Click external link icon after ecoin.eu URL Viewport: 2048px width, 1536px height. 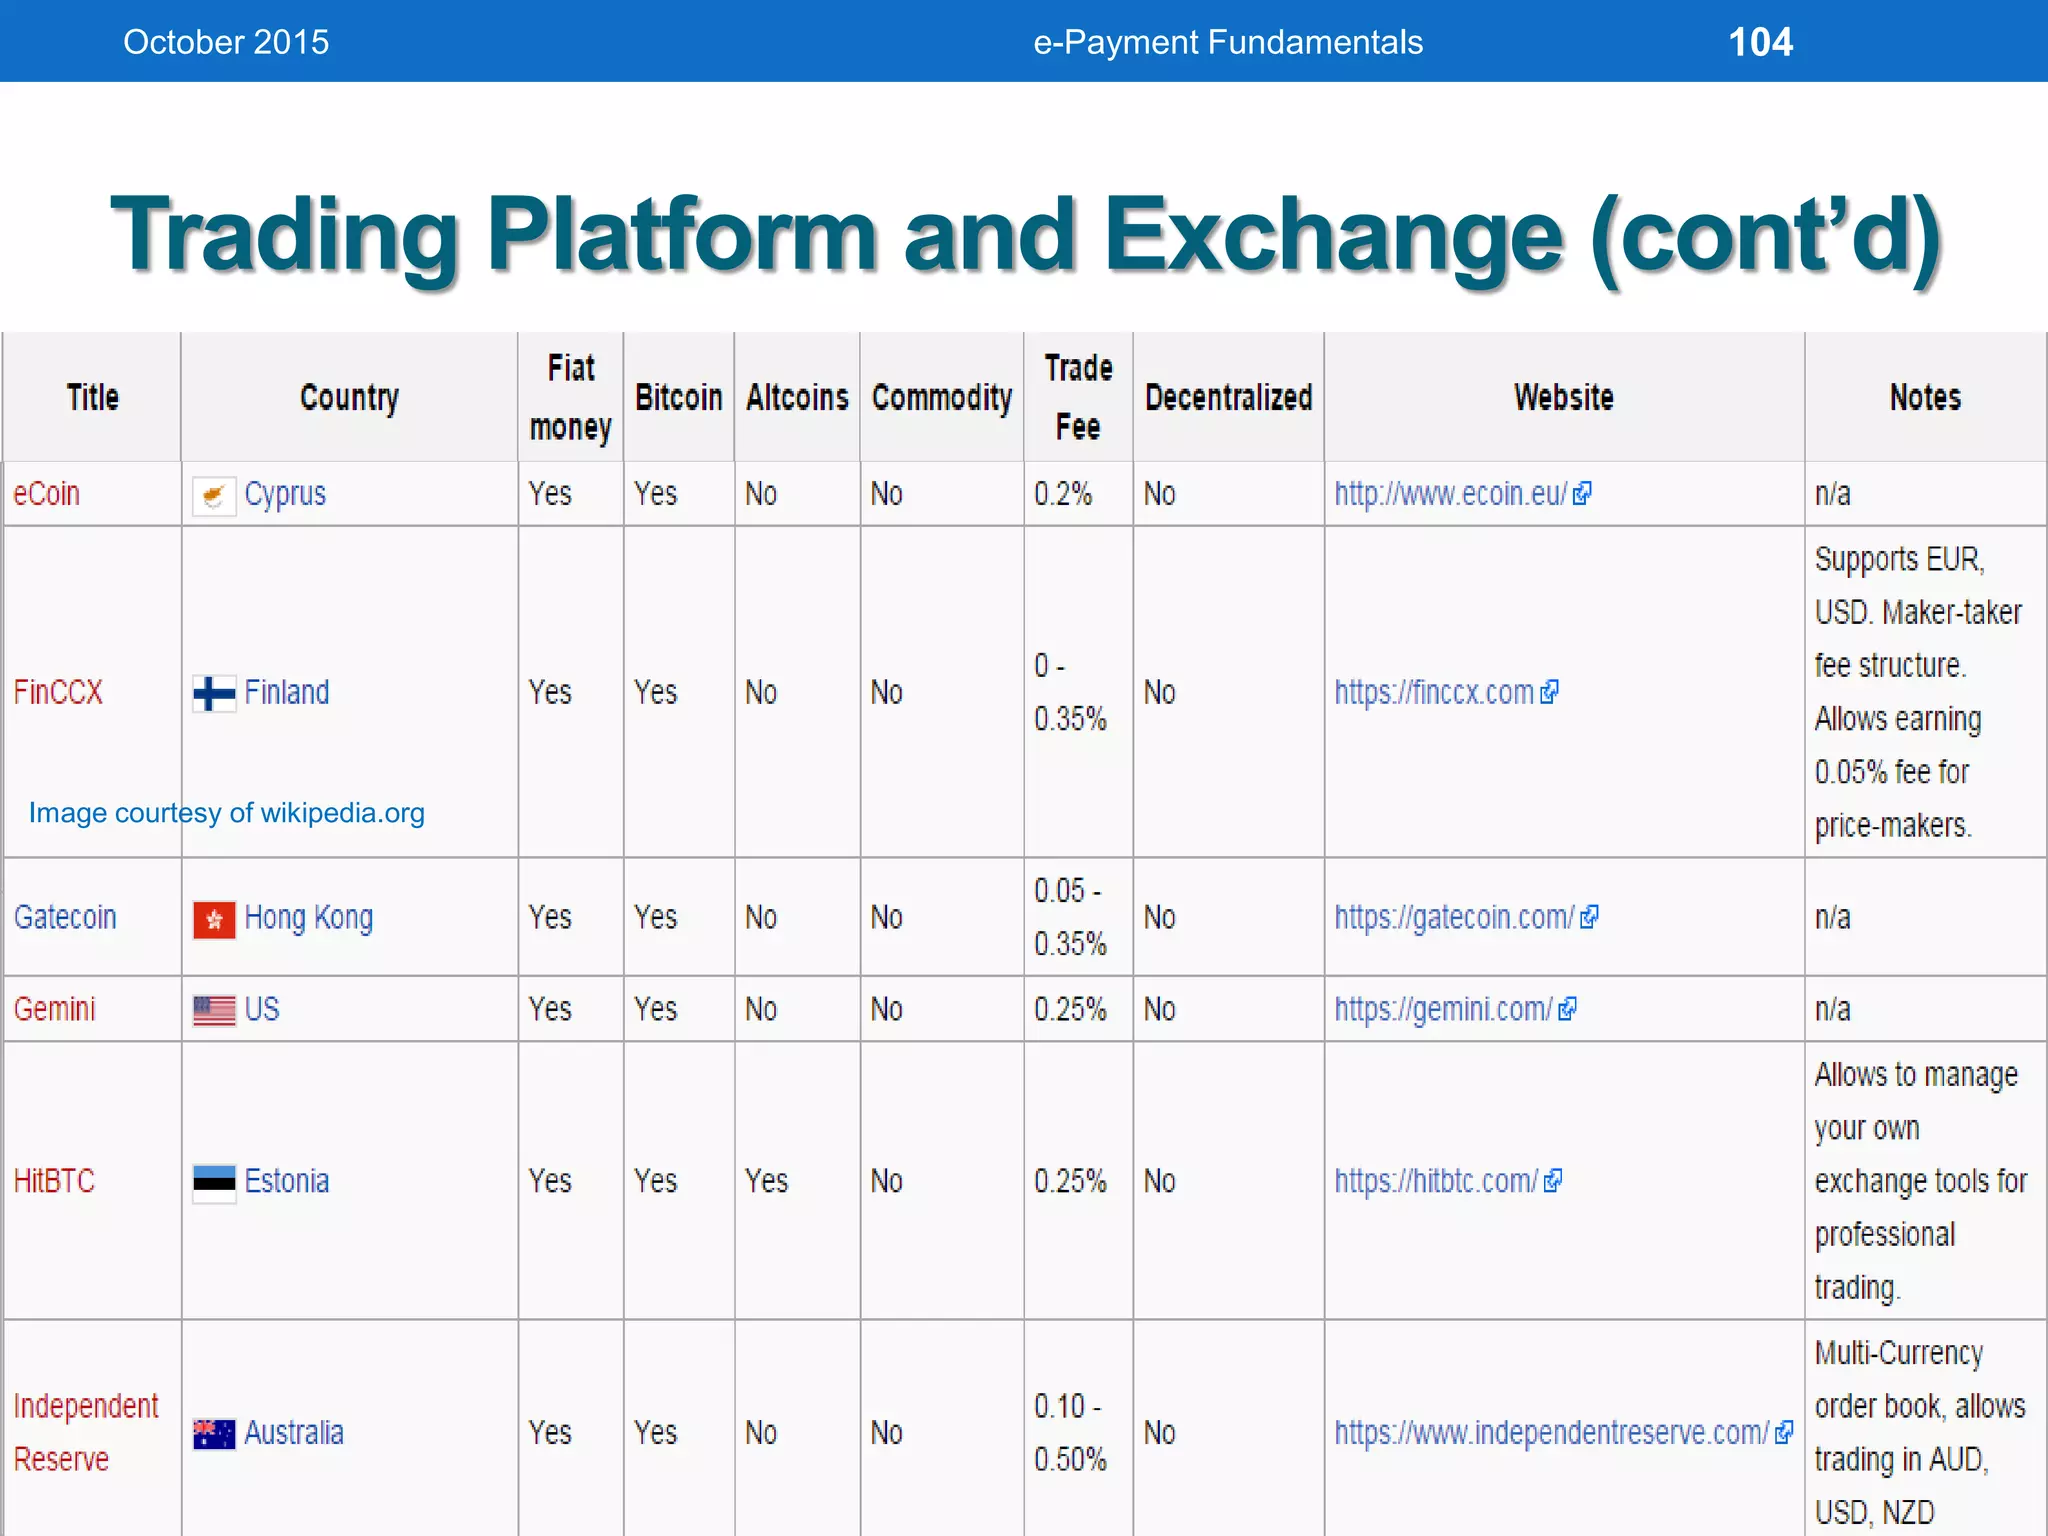[1582, 494]
